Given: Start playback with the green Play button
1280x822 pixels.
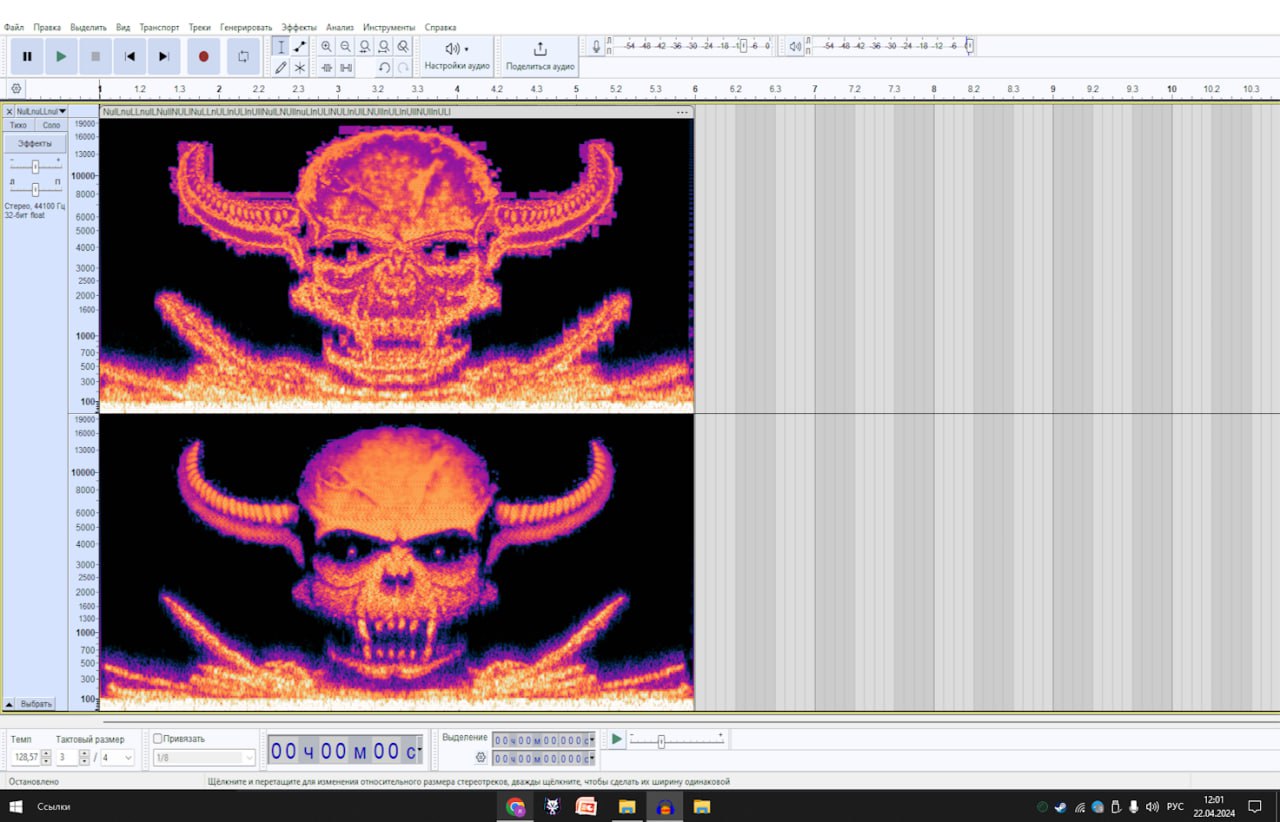Looking at the screenshot, I should coord(61,57).
